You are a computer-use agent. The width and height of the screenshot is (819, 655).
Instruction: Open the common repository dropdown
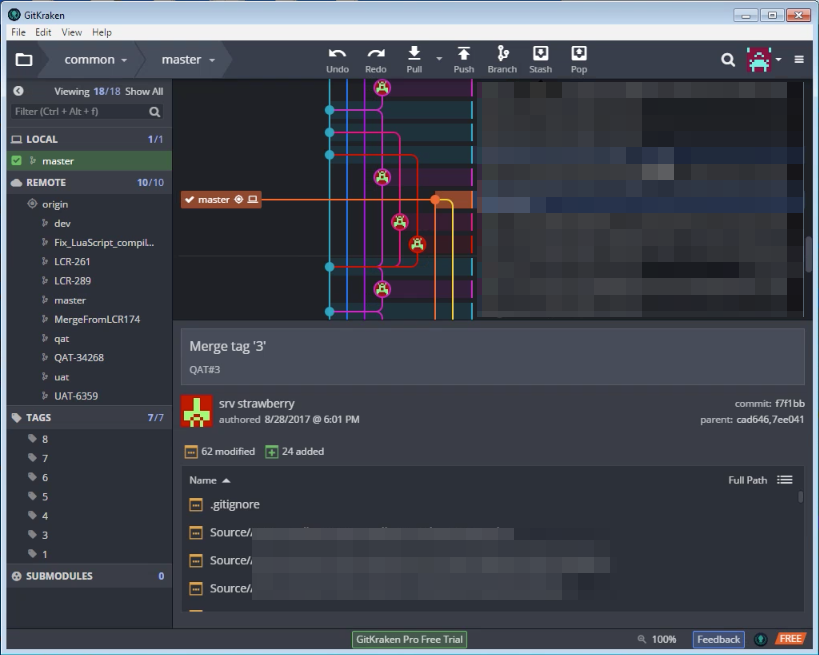click(x=96, y=60)
